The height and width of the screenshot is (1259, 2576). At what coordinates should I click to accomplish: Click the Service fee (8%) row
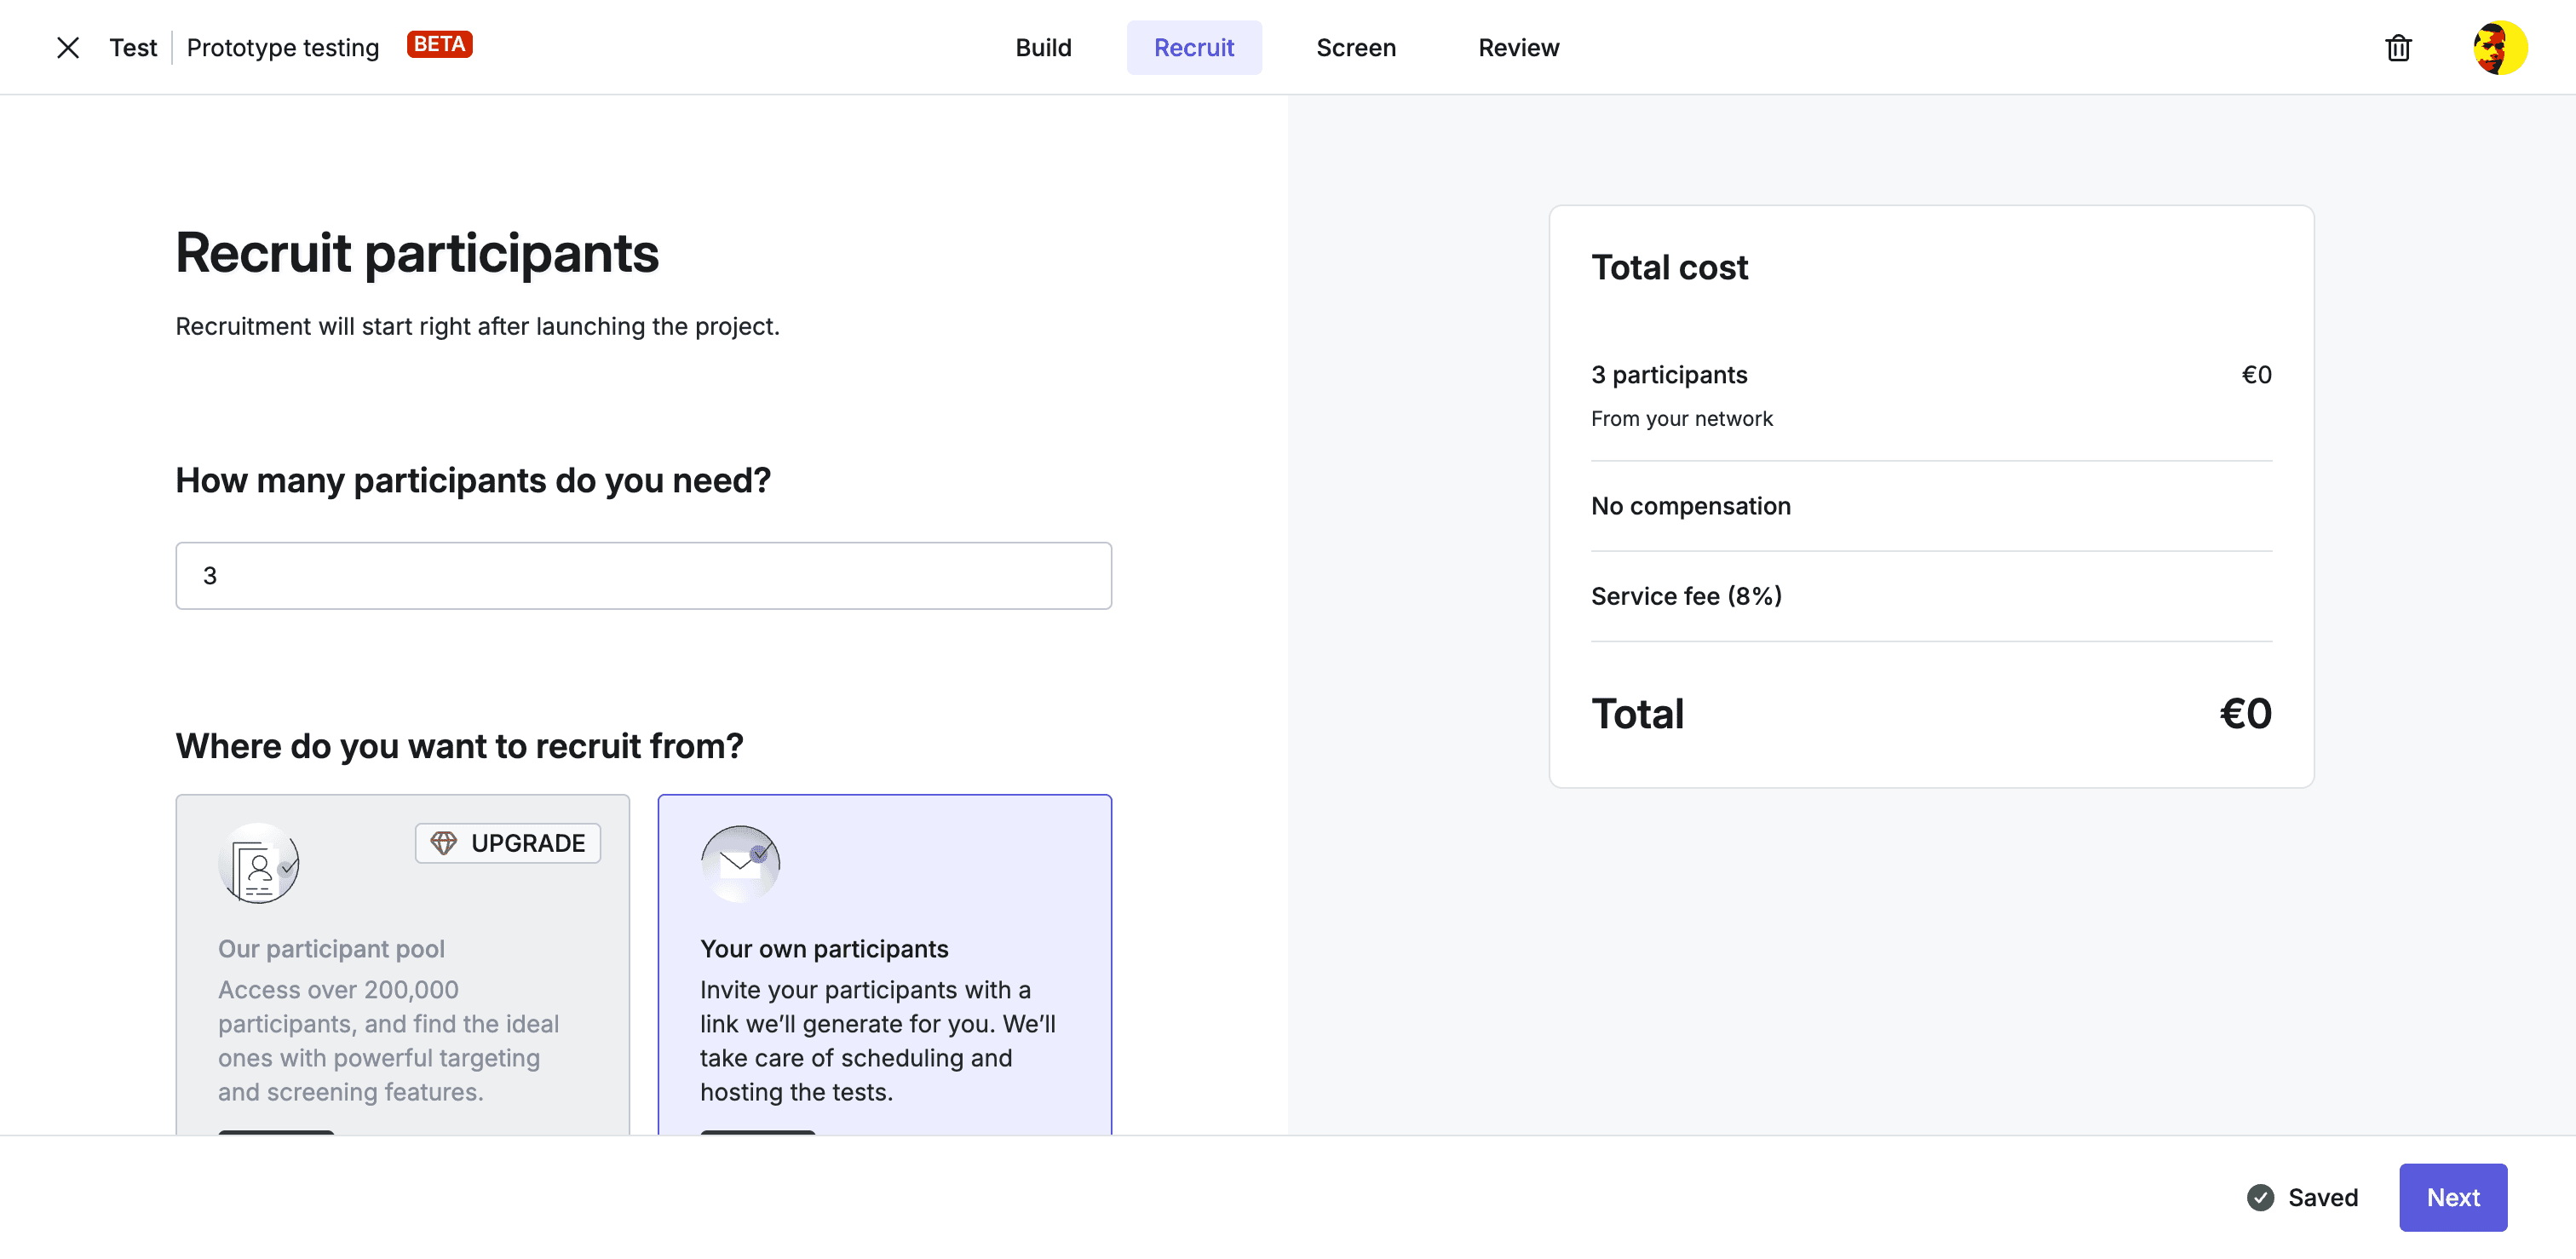[x=1686, y=595]
